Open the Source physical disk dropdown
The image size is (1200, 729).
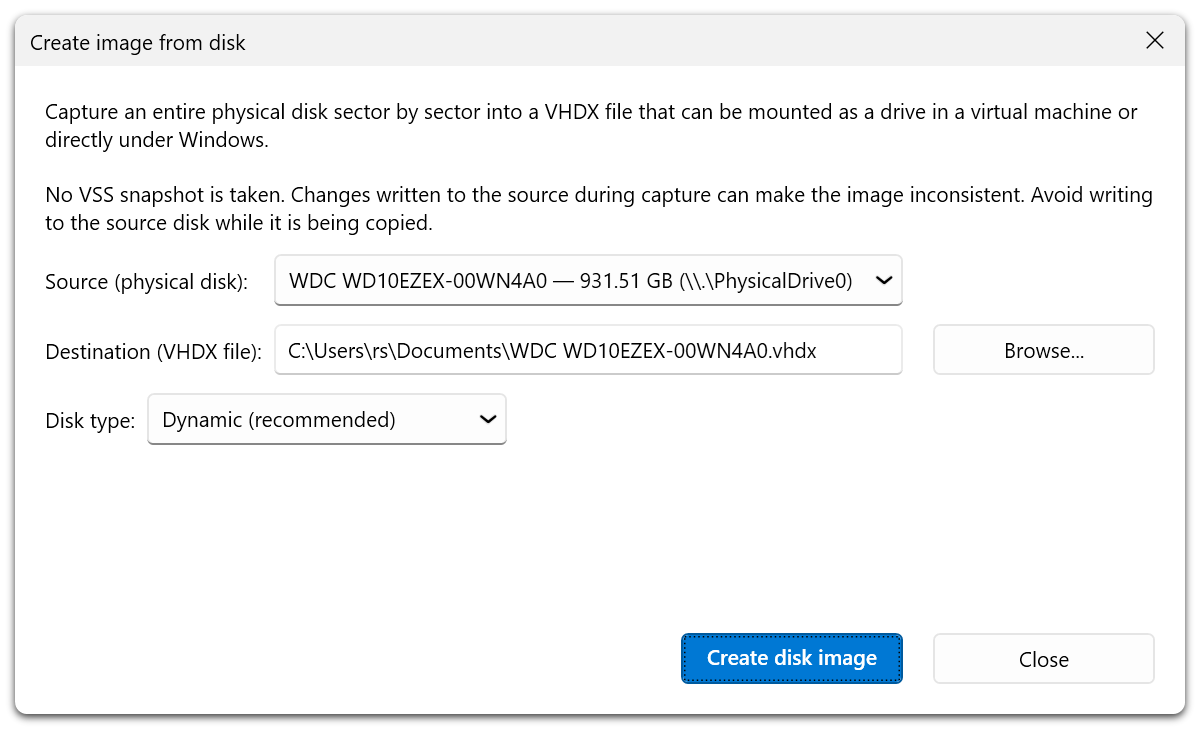(x=588, y=281)
